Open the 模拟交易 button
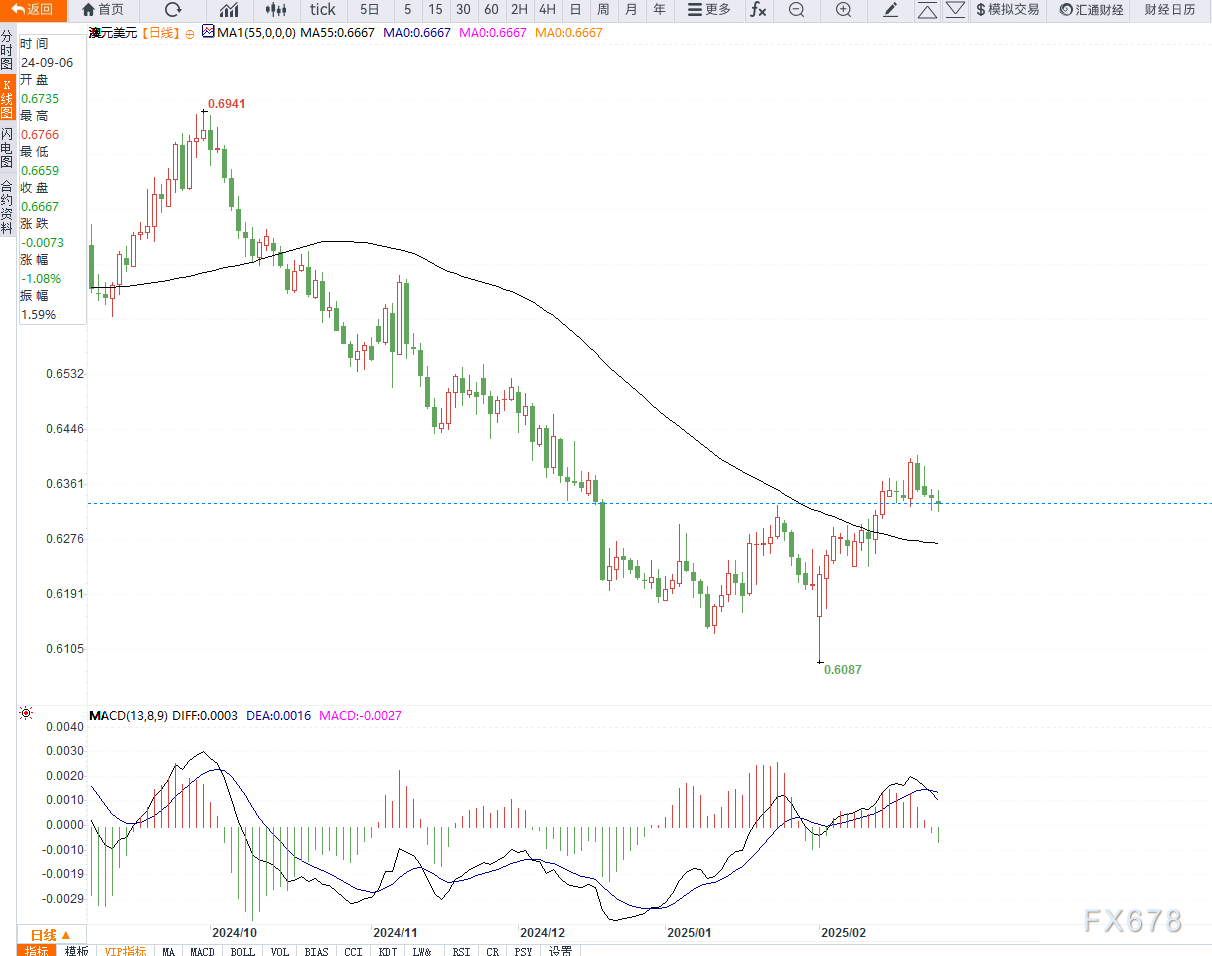The width and height of the screenshot is (1212, 956). click(x=1007, y=10)
